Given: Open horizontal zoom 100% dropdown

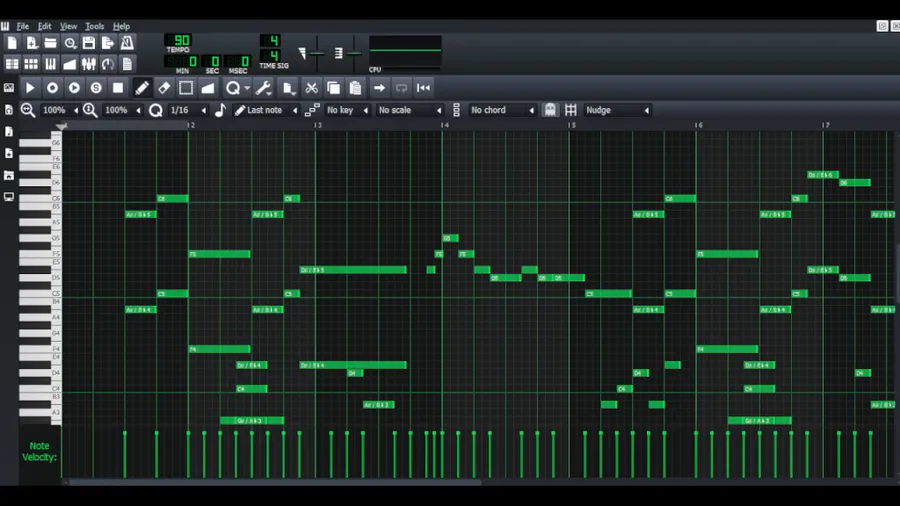Looking at the screenshot, I should (60, 110).
